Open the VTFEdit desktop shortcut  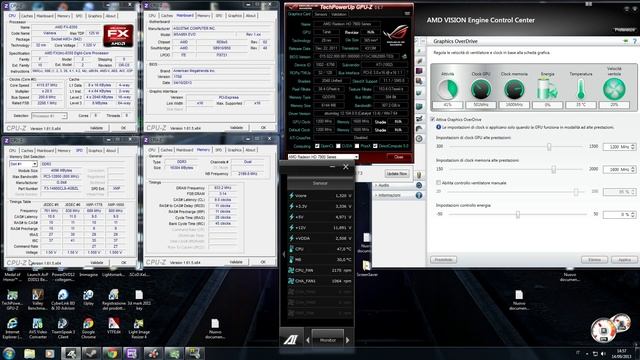point(113,326)
